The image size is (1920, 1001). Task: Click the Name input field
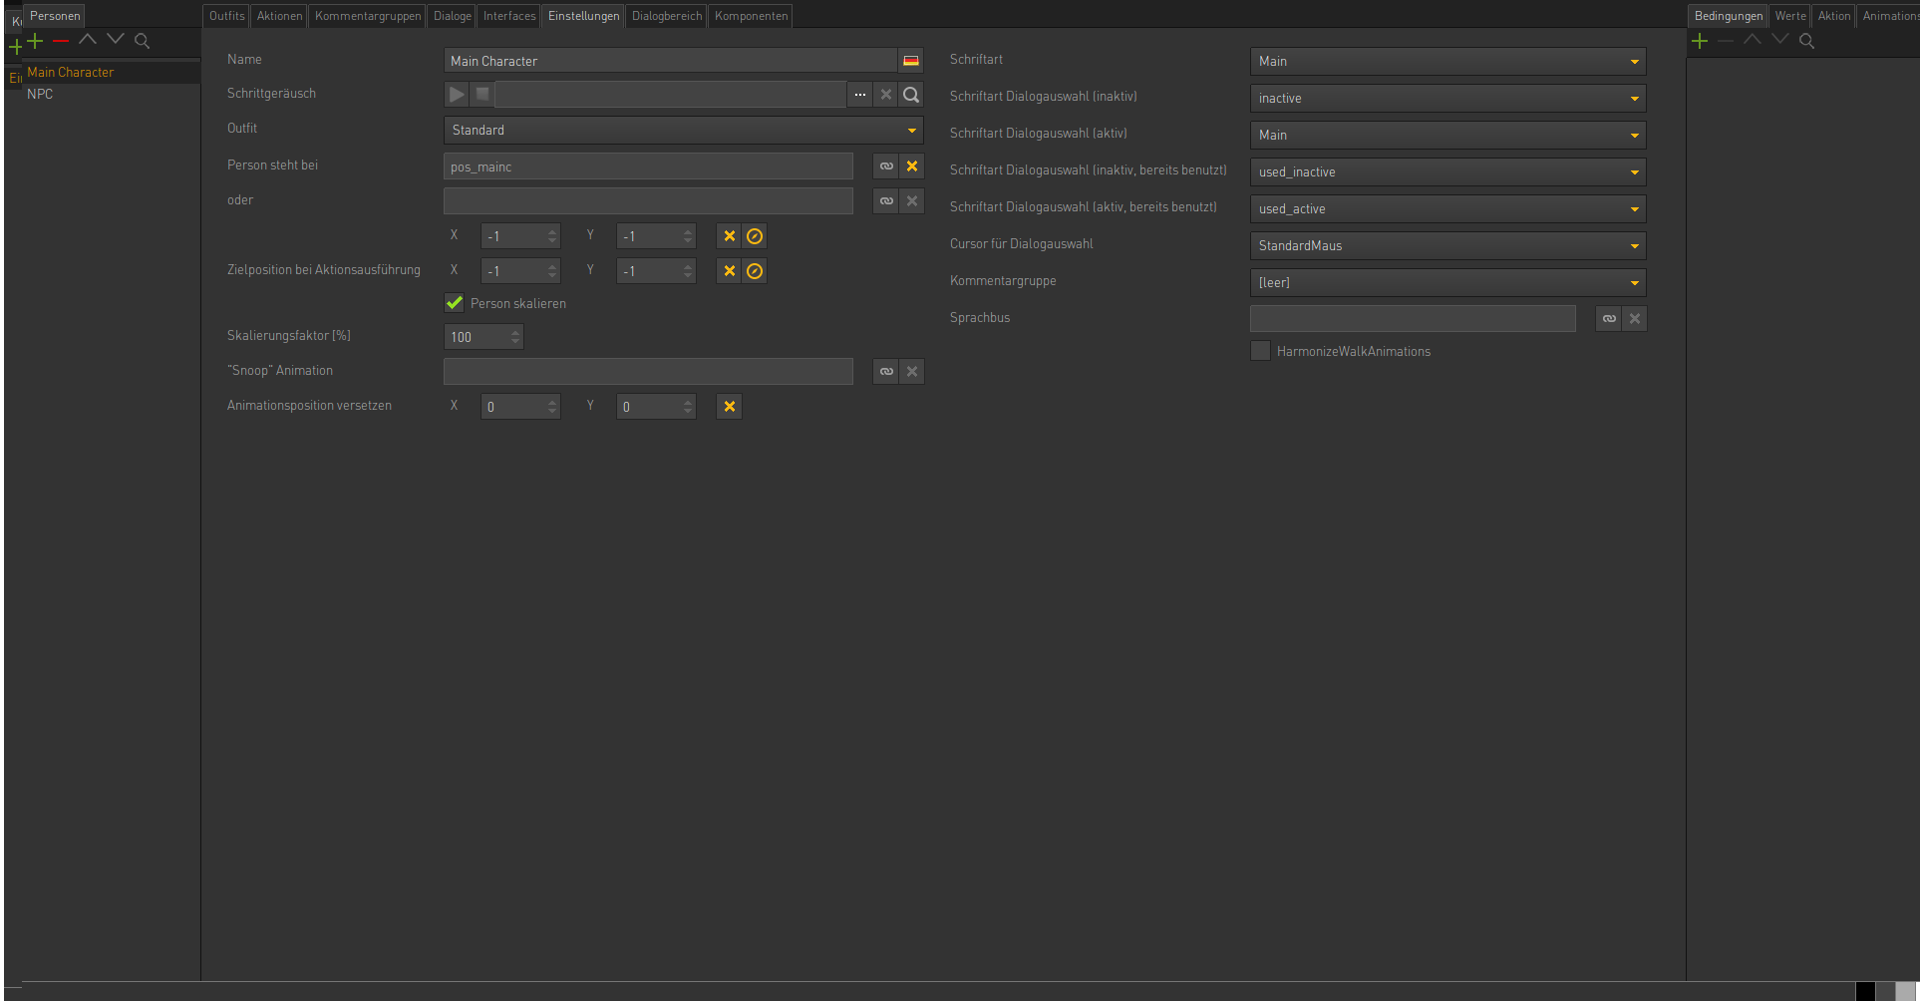(669, 61)
